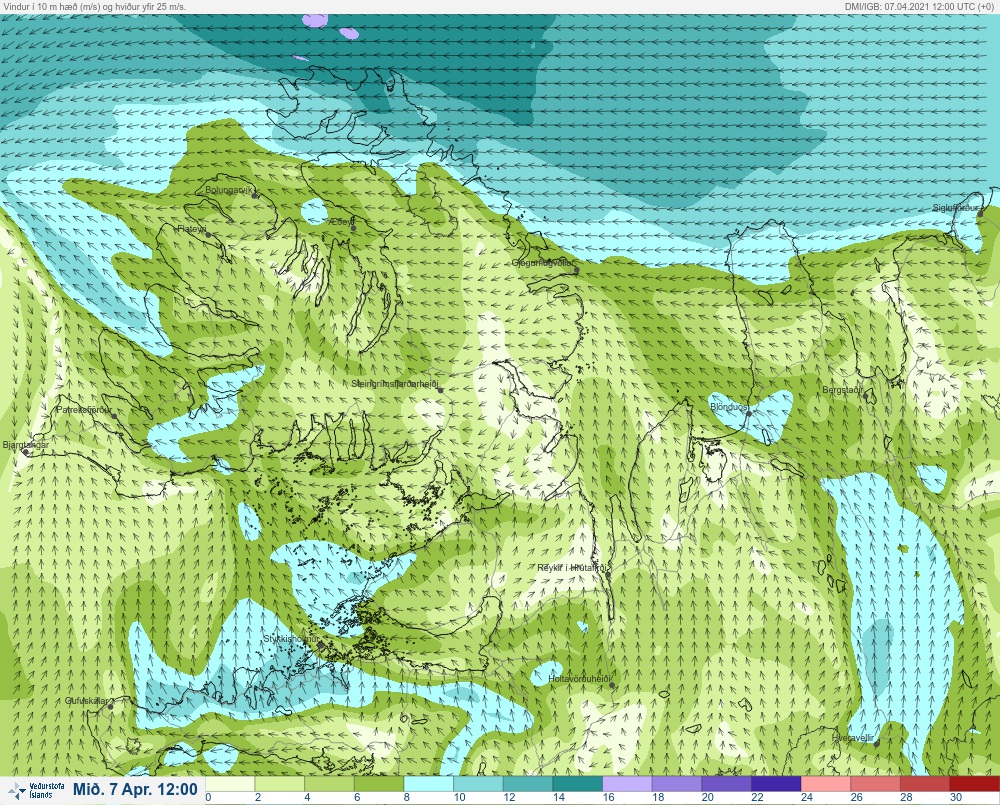The width and height of the screenshot is (1000, 805).
Task: Click the 18–20 m/s purple legend swatch
Action: click(x=678, y=784)
